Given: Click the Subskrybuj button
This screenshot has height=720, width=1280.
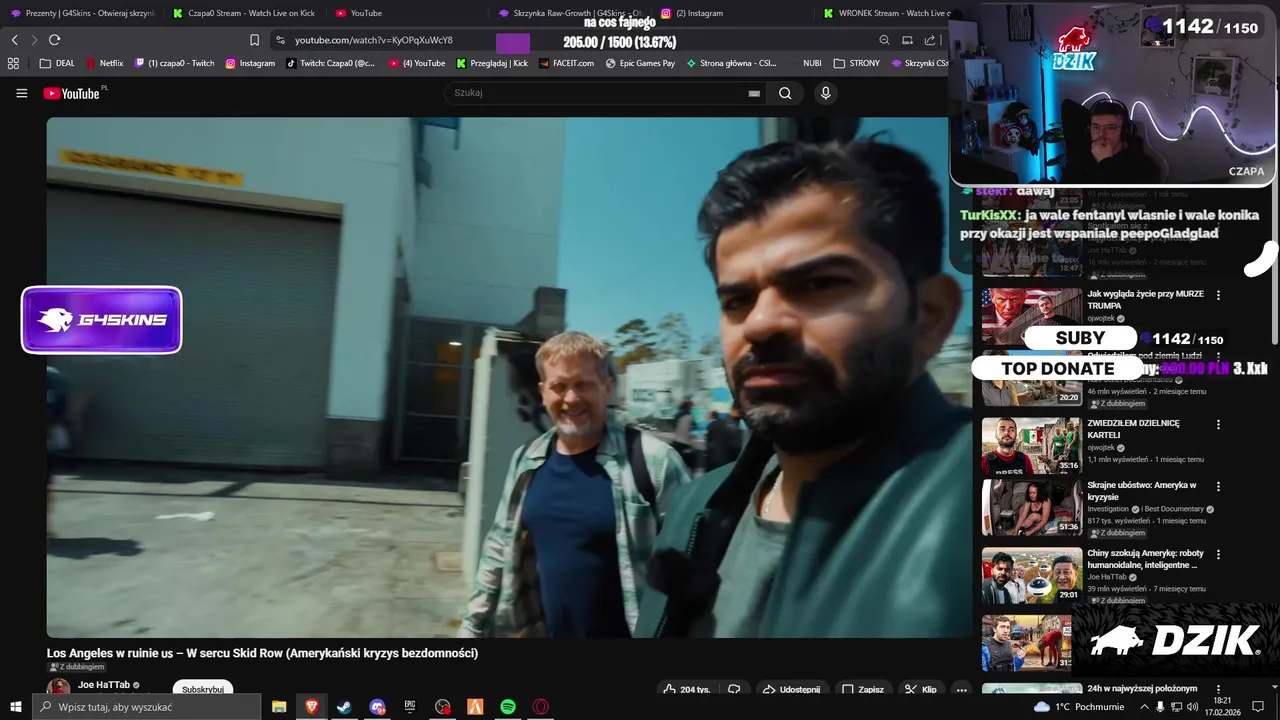Looking at the screenshot, I should pos(203,689).
